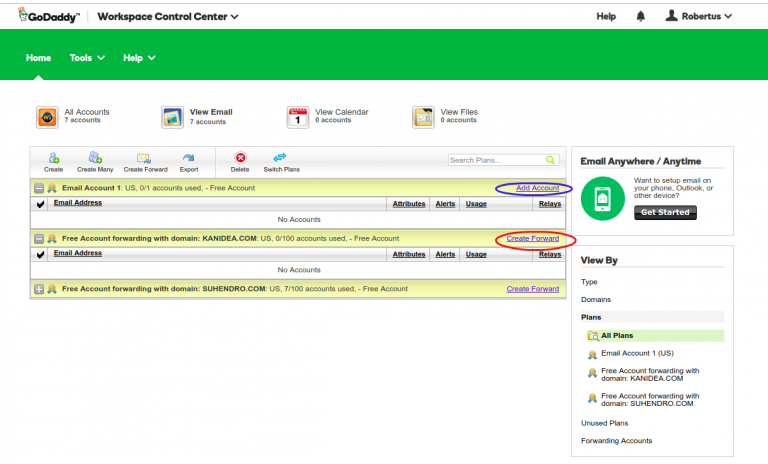Open the Robertus user account dropdown
This screenshot has width=768, height=464.
699,17
